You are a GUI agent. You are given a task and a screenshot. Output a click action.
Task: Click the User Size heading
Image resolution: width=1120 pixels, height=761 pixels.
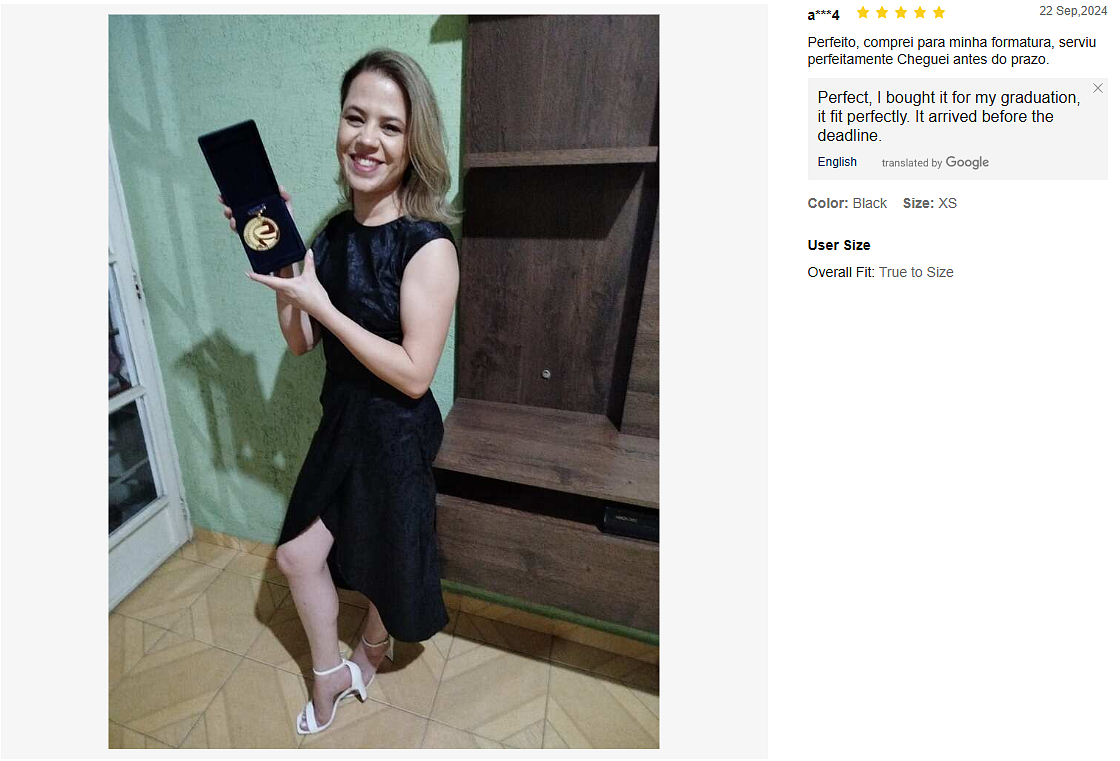839,245
